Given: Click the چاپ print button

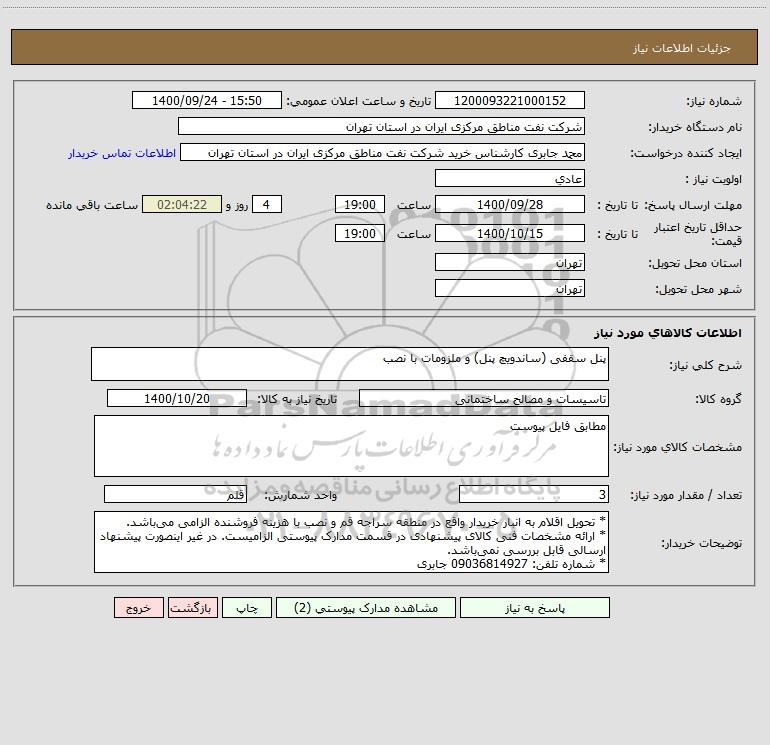Looking at the screenshot, I should (247, 607).
